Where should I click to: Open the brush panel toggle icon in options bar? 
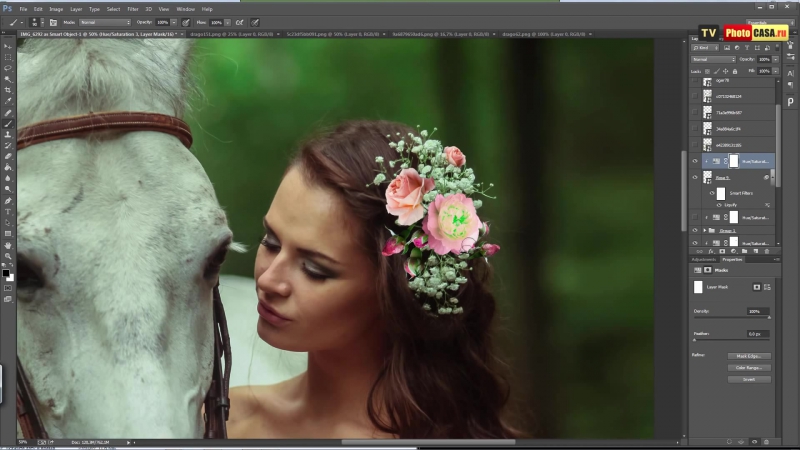click(x=53, y=21)
